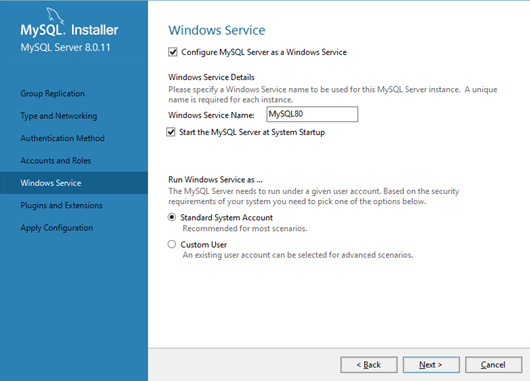Click Recommended for most scenarios text

click(x=245, y=228)
